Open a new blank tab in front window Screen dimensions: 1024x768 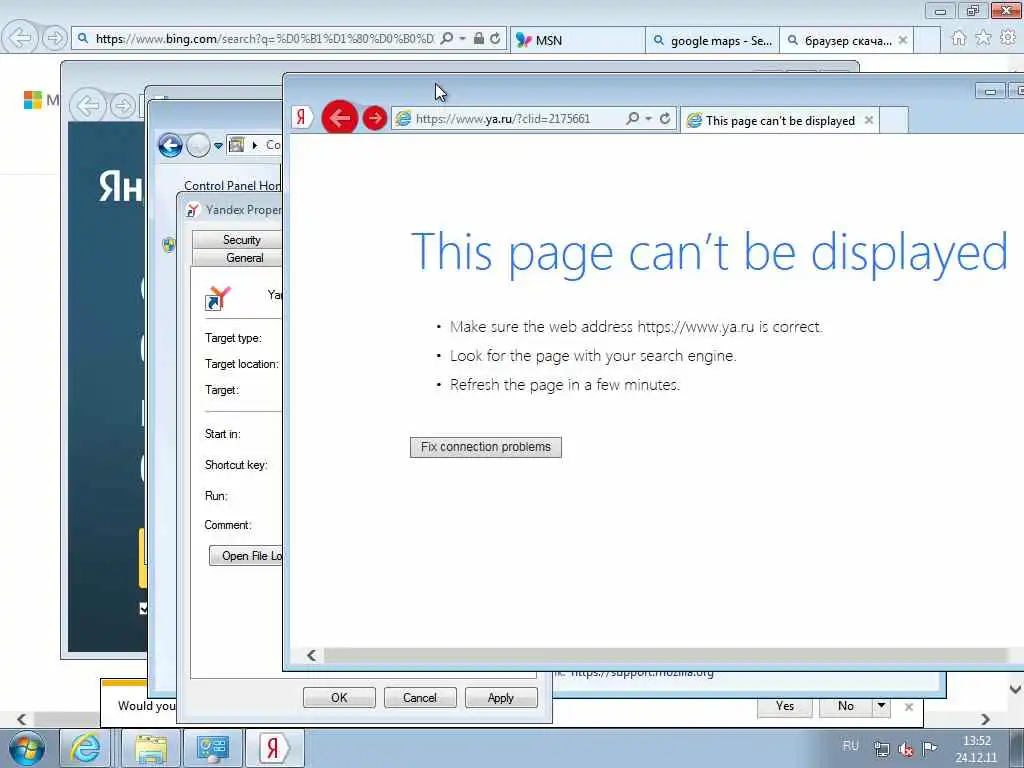(x=894, y=121)
